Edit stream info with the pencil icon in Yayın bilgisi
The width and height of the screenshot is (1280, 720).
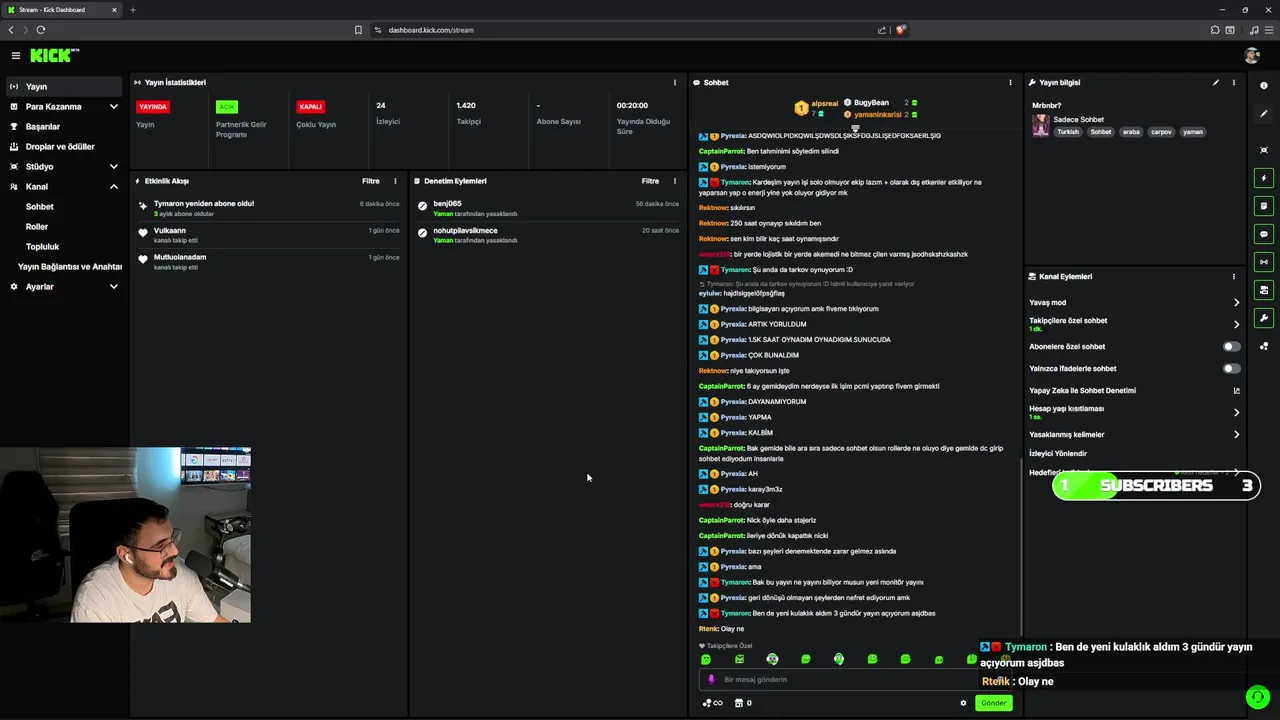pyautogui.click(x=1216, y=83)
